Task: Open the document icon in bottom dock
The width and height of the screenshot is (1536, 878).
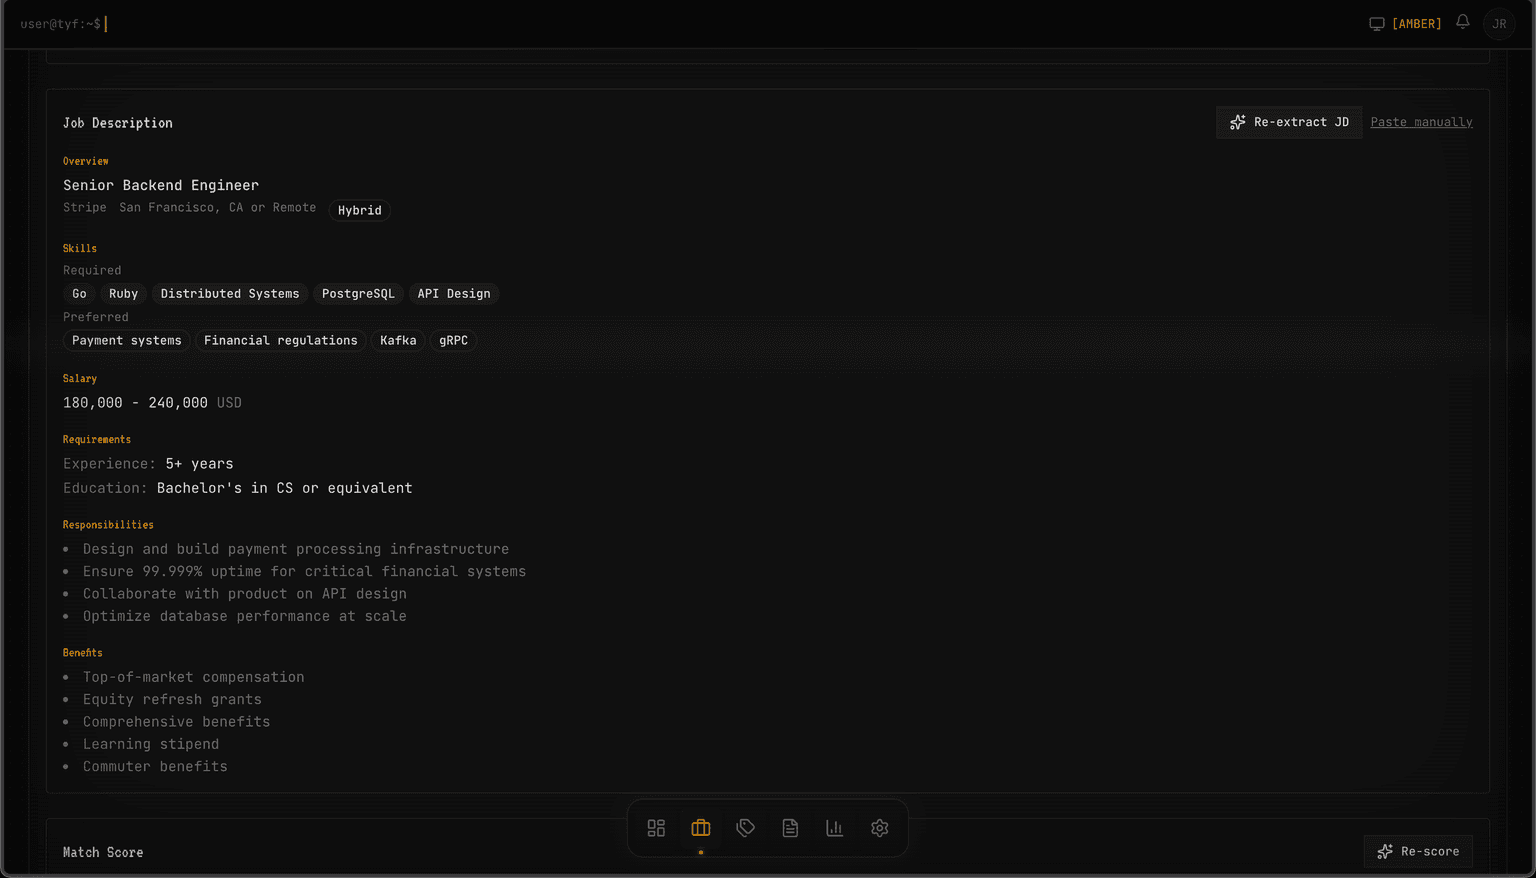Action: click(790, 828)
